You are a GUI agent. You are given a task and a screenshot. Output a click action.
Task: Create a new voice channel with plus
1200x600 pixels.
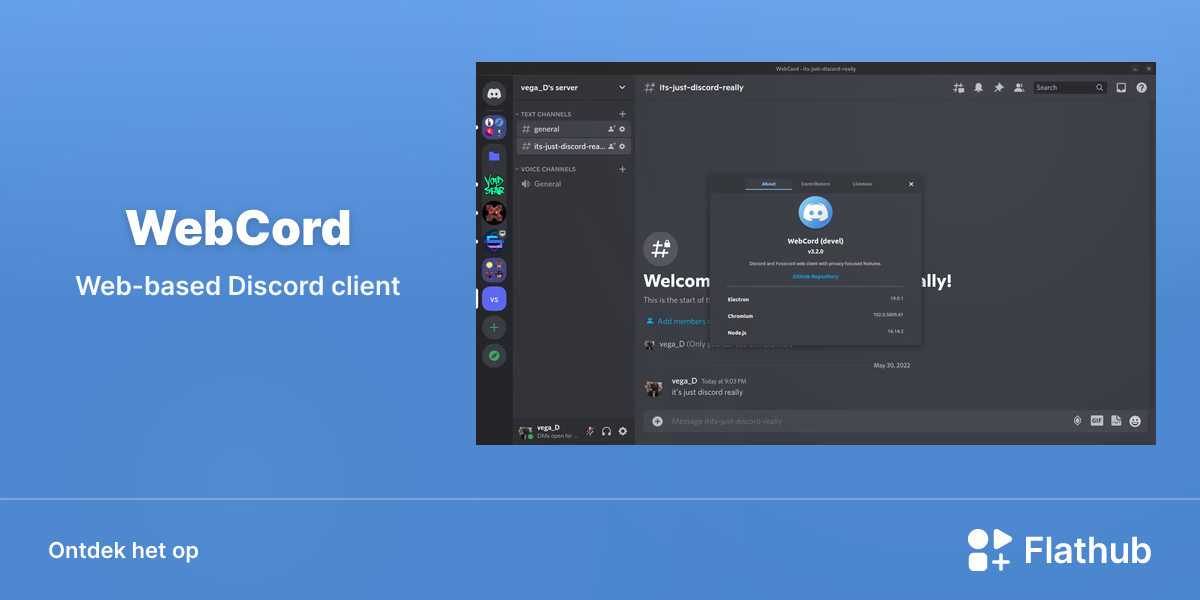point(622,169)
